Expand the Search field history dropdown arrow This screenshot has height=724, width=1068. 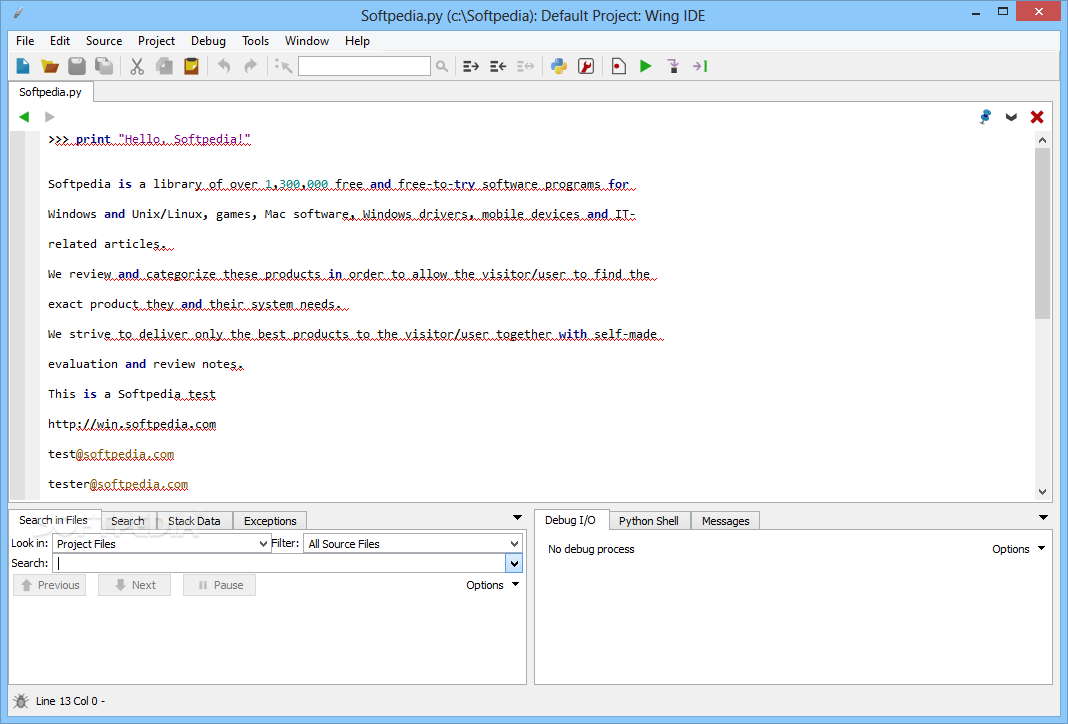[514, 563]
